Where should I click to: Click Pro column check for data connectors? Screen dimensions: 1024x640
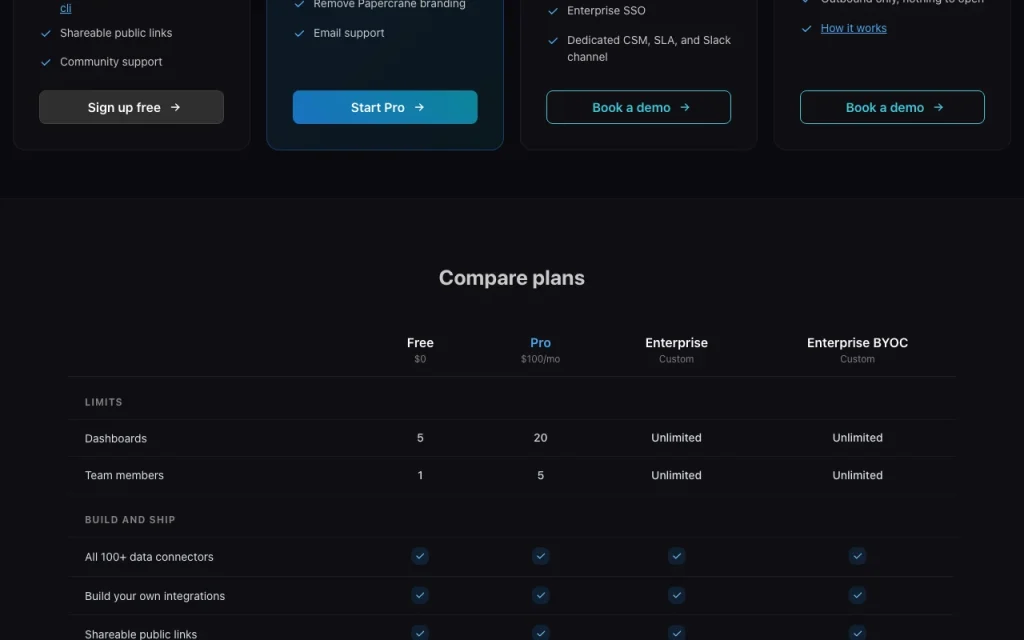pyautogui.click(x=540, y=556)
